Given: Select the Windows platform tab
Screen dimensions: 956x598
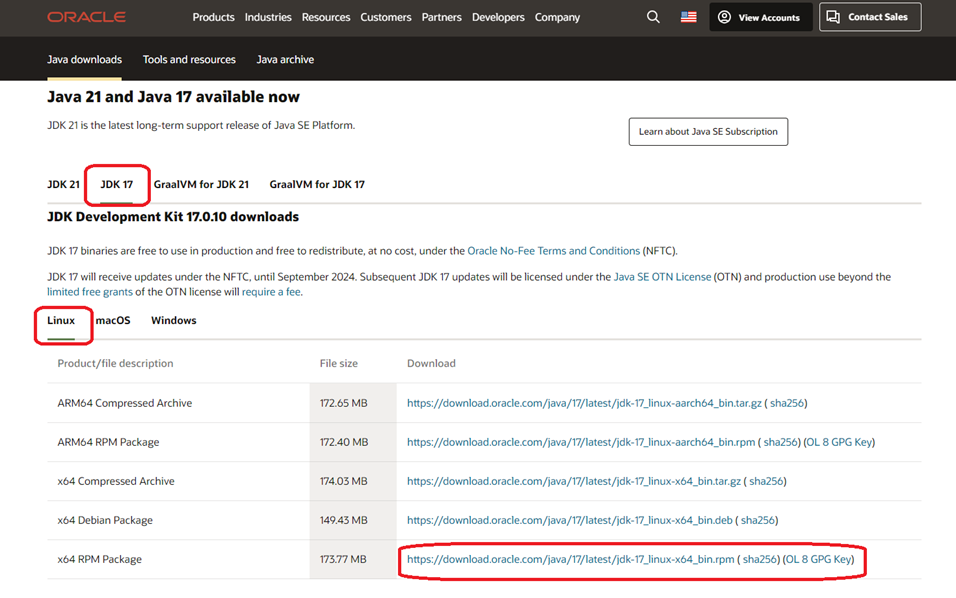Looking at the screenshot, I should click(x=174, y=321).
